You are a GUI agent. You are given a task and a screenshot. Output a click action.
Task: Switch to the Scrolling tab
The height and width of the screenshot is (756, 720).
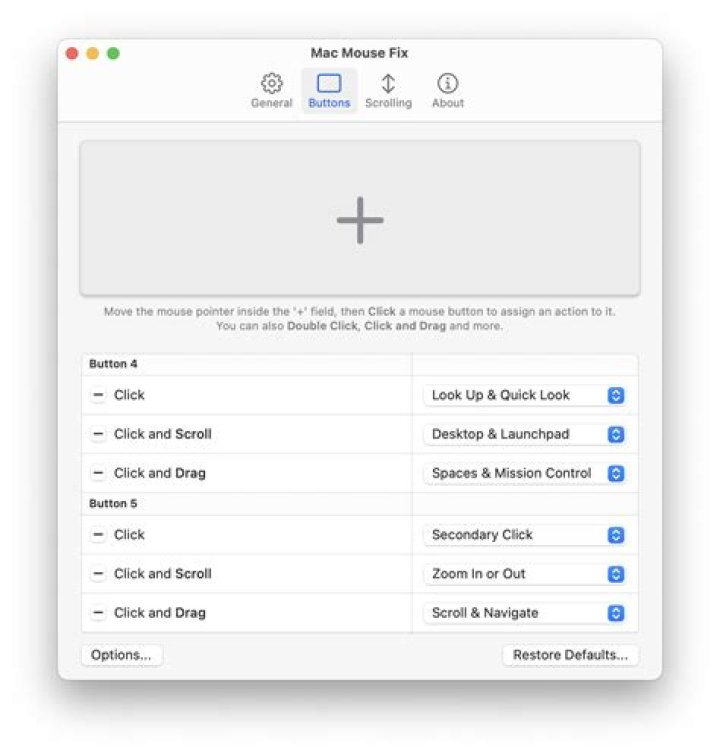pyautogui.click(x=388, y=91)
